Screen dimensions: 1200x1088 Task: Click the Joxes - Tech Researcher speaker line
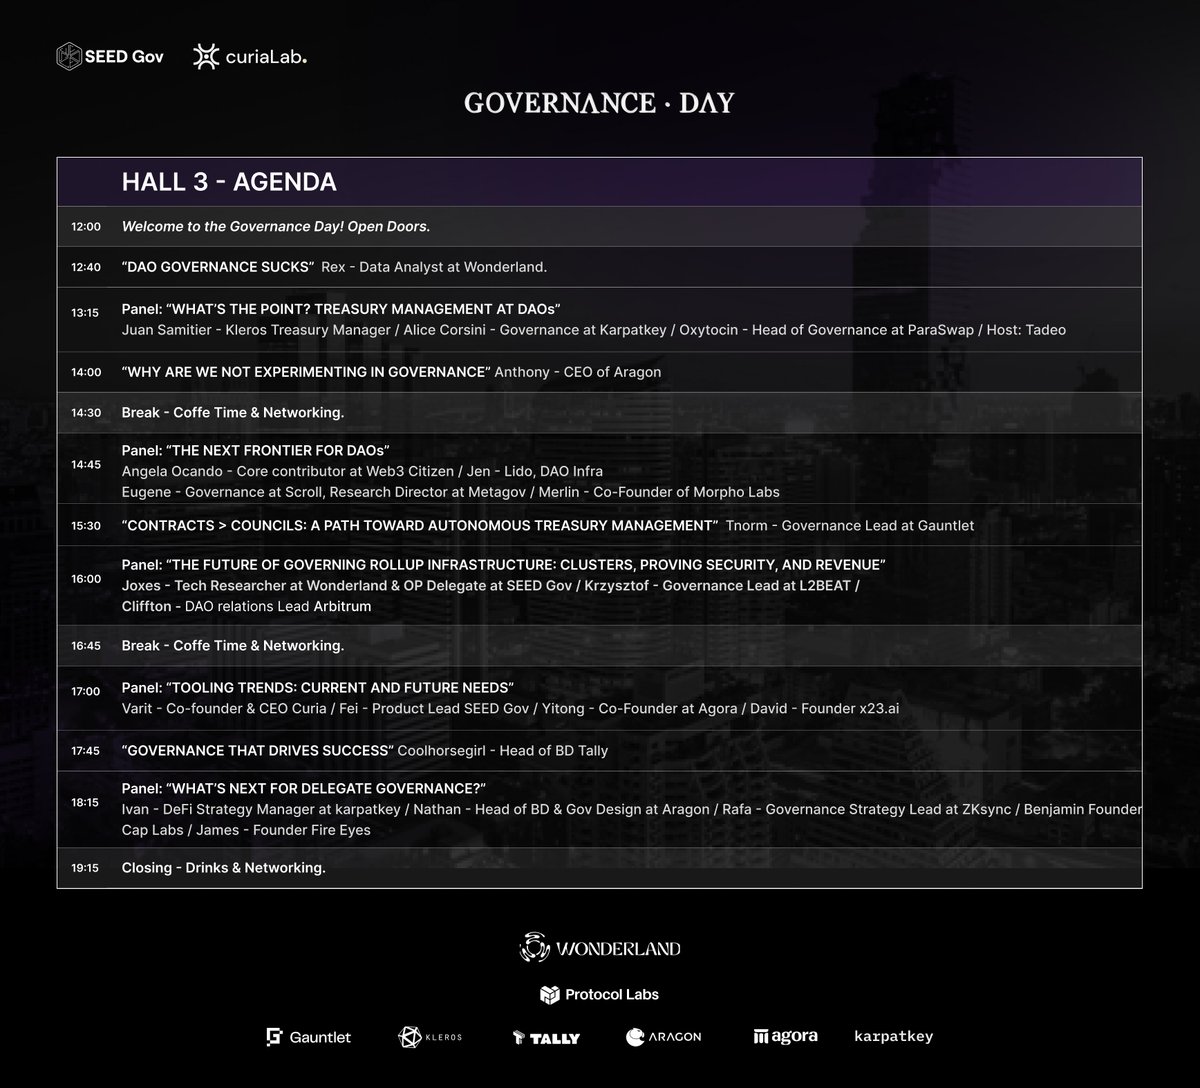pyautogui.click(x=490, y=586)
